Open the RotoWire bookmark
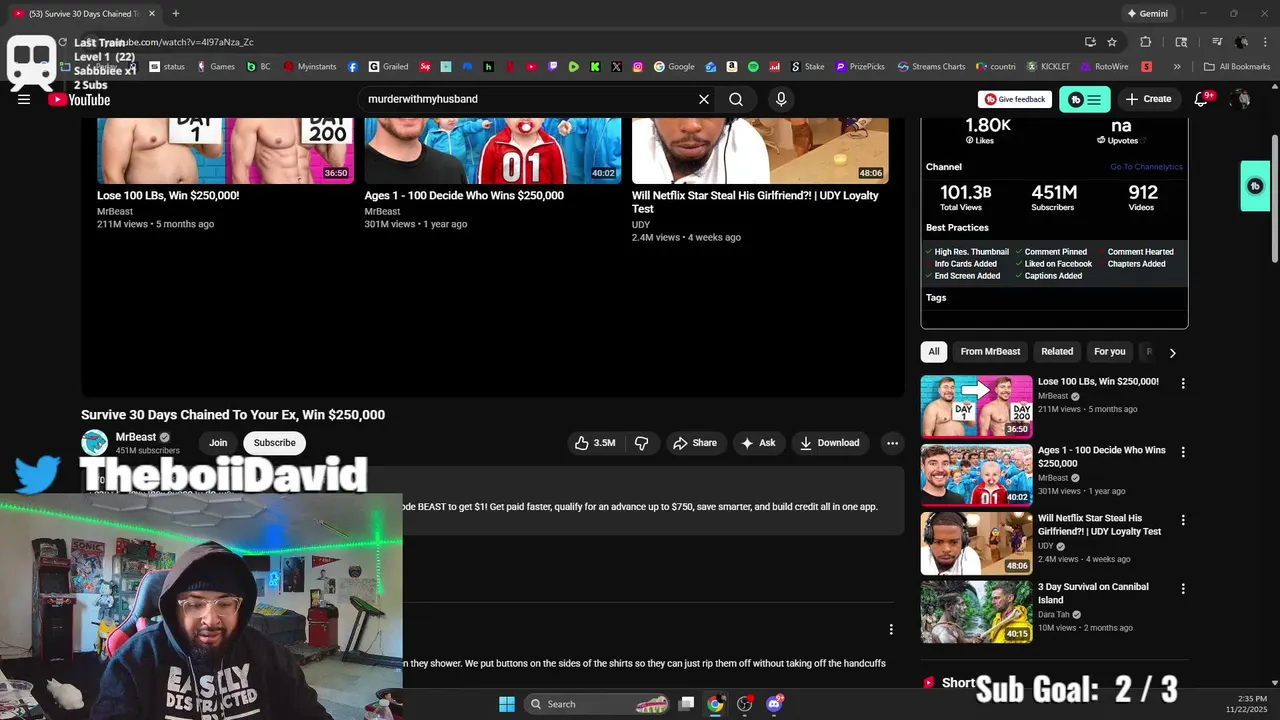Viewport: 1280px width, 720px height. (x=1104, y=67)
